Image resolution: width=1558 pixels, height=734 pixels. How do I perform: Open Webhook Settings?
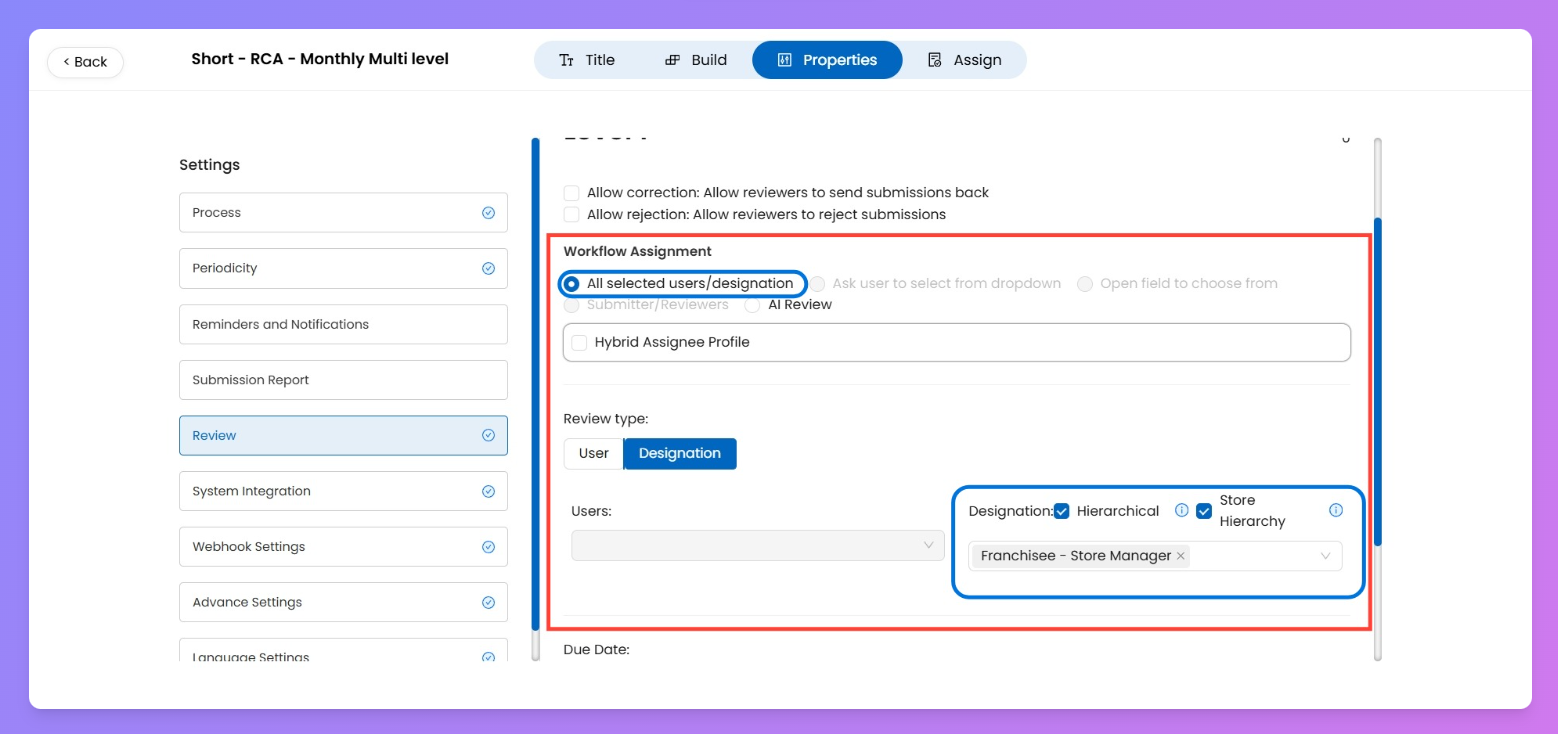343,547
